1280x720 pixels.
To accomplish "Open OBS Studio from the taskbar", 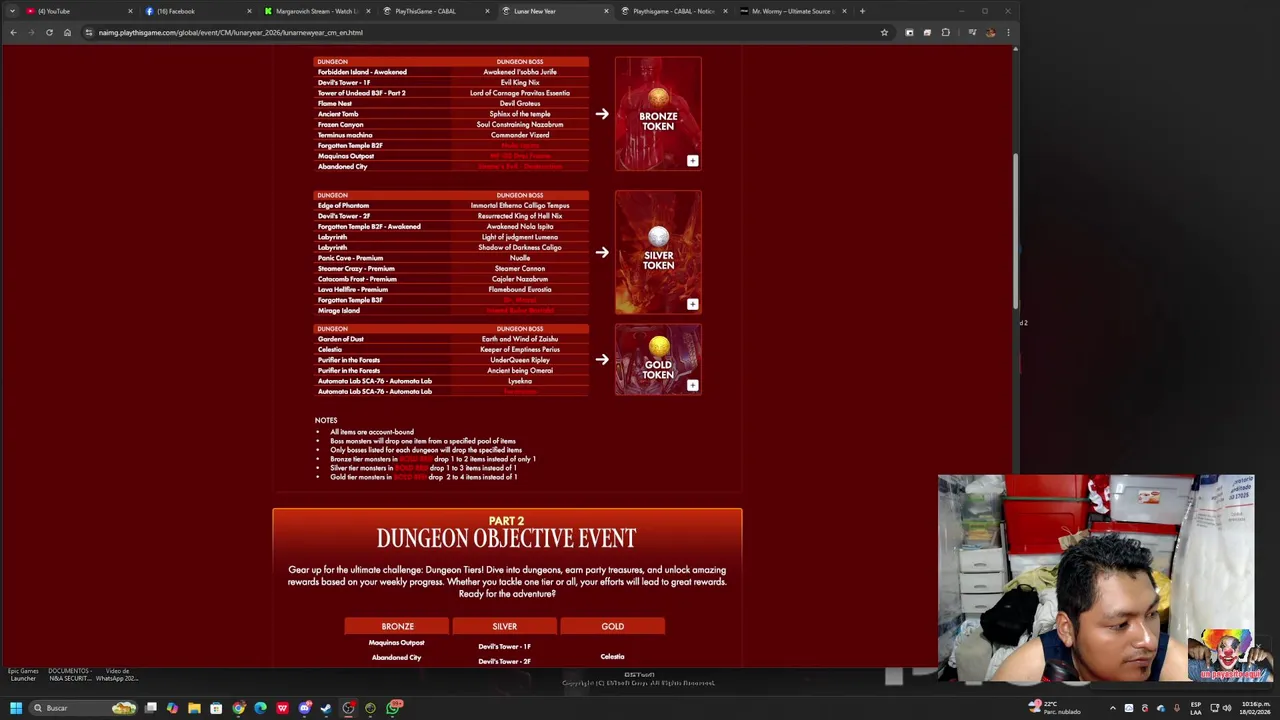I will click(x=348, y=708).
